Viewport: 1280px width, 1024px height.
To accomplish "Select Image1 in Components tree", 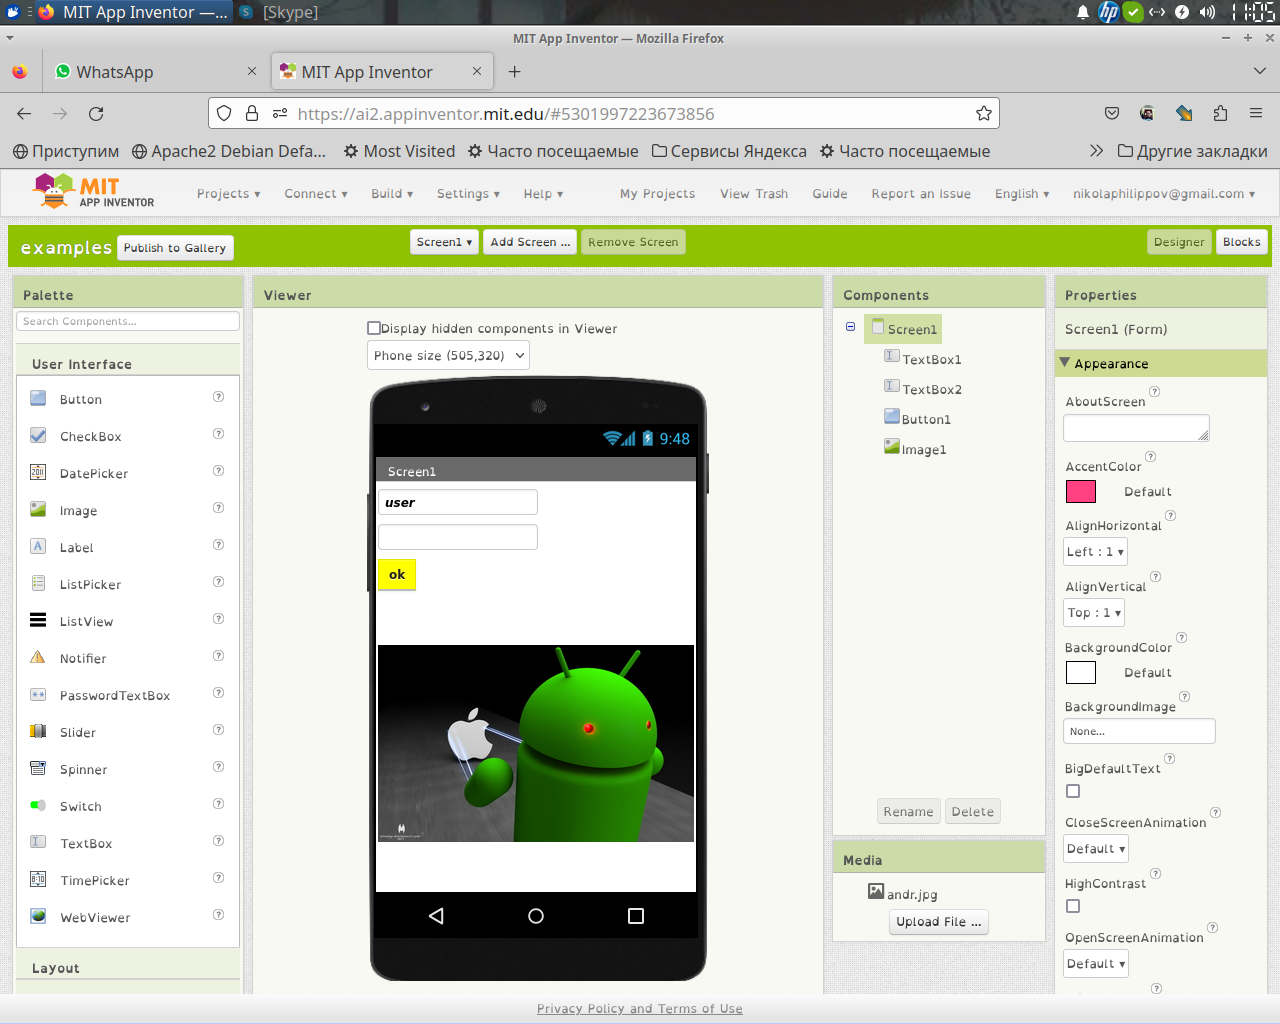I will click(x=915, y=449).
